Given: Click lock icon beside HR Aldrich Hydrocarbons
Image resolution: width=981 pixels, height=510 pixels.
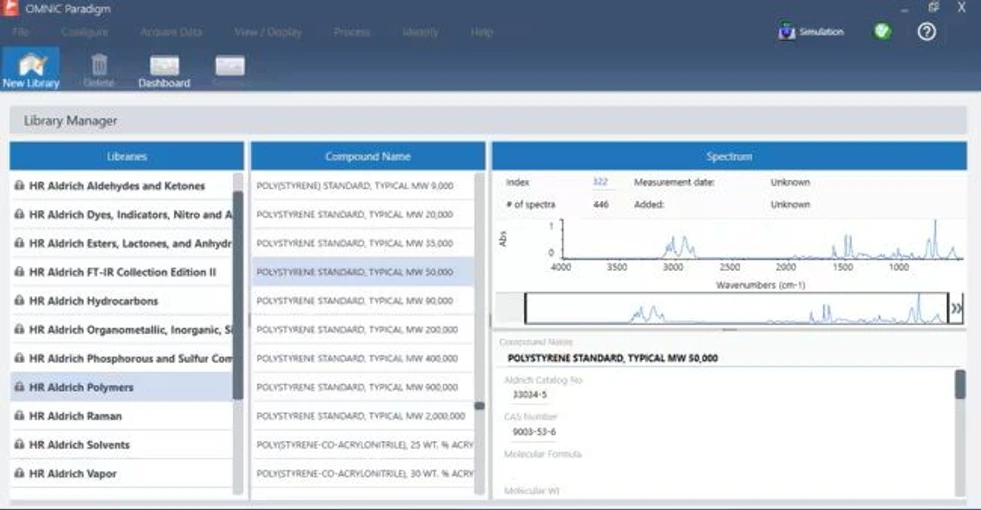Looking at the screenshot, I should tap(19, 300).
